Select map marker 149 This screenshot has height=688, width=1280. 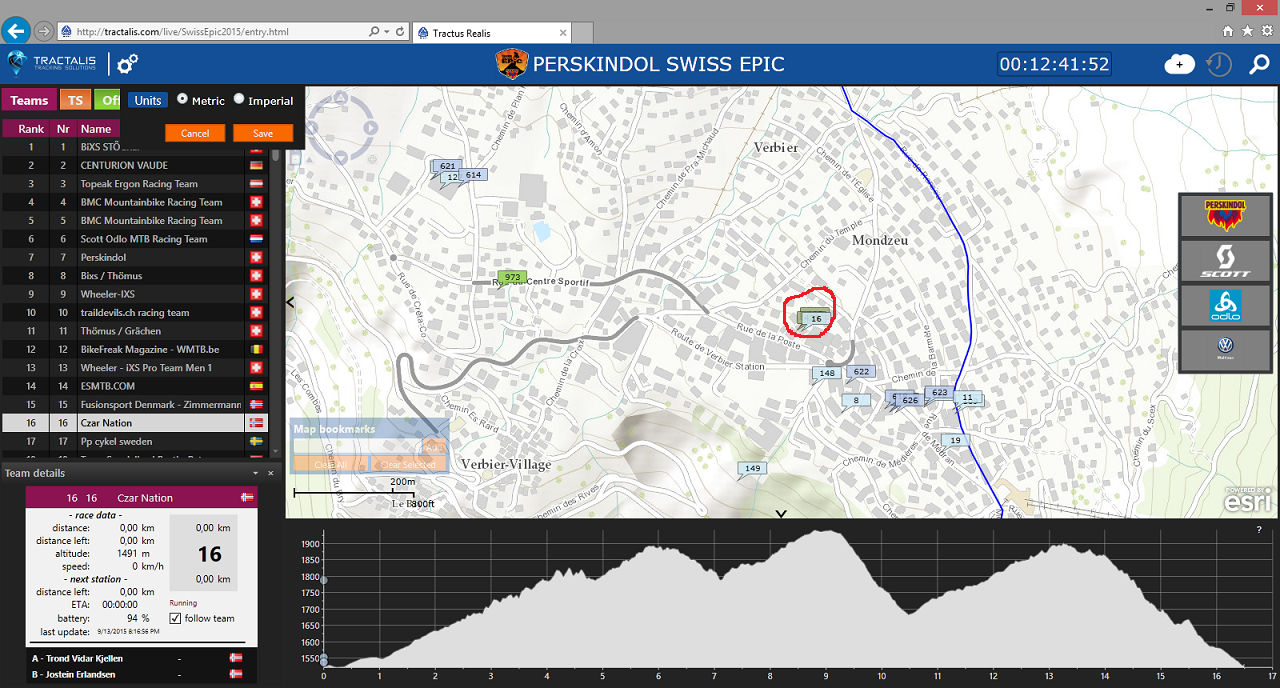click(x=752, y=468)
